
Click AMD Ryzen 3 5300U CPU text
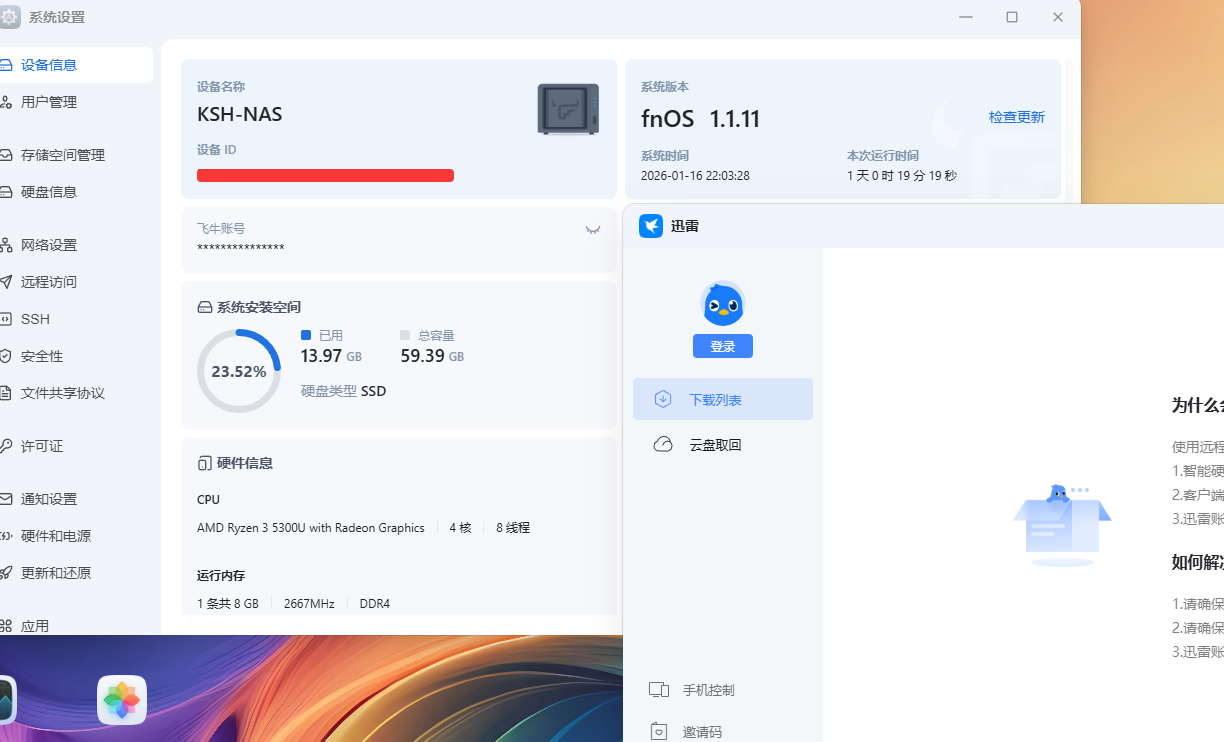coord(311,527)
